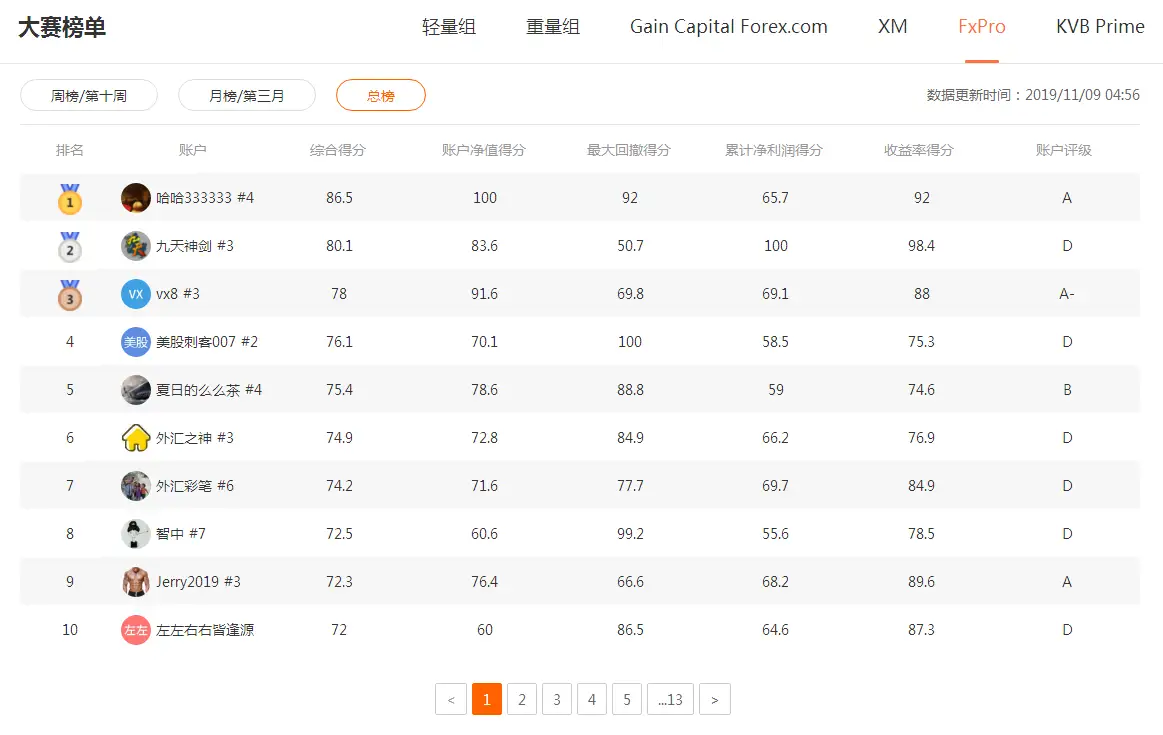Show weekly ranking 周榜/第十周
The height and width of the screenshot is (735, 1163).
89,96
